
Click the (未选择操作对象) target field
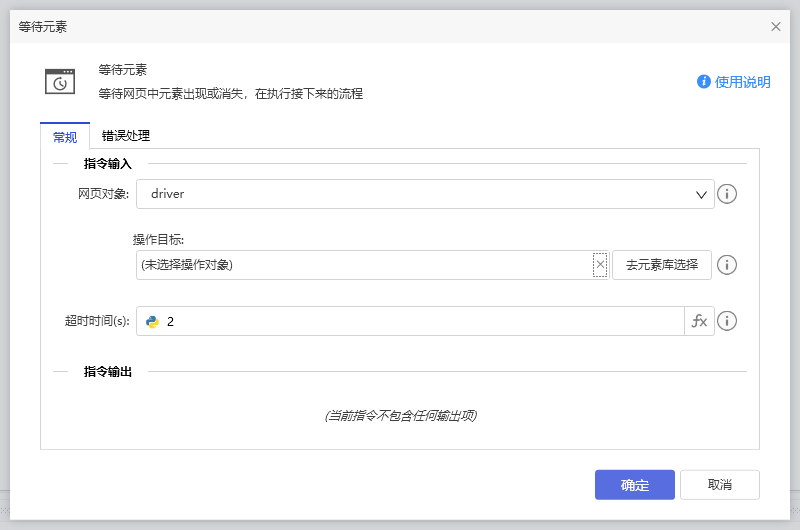pos(365,265)
